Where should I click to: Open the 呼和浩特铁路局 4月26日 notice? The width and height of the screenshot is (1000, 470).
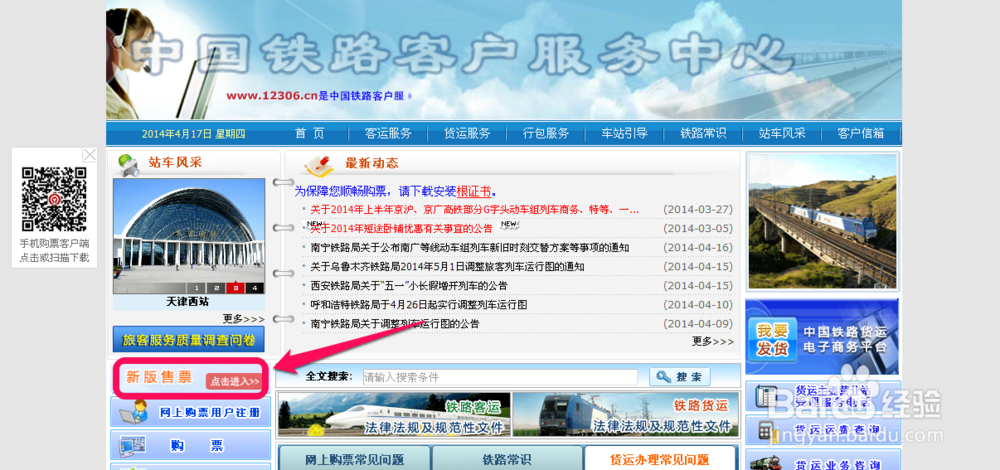(419, 305)
